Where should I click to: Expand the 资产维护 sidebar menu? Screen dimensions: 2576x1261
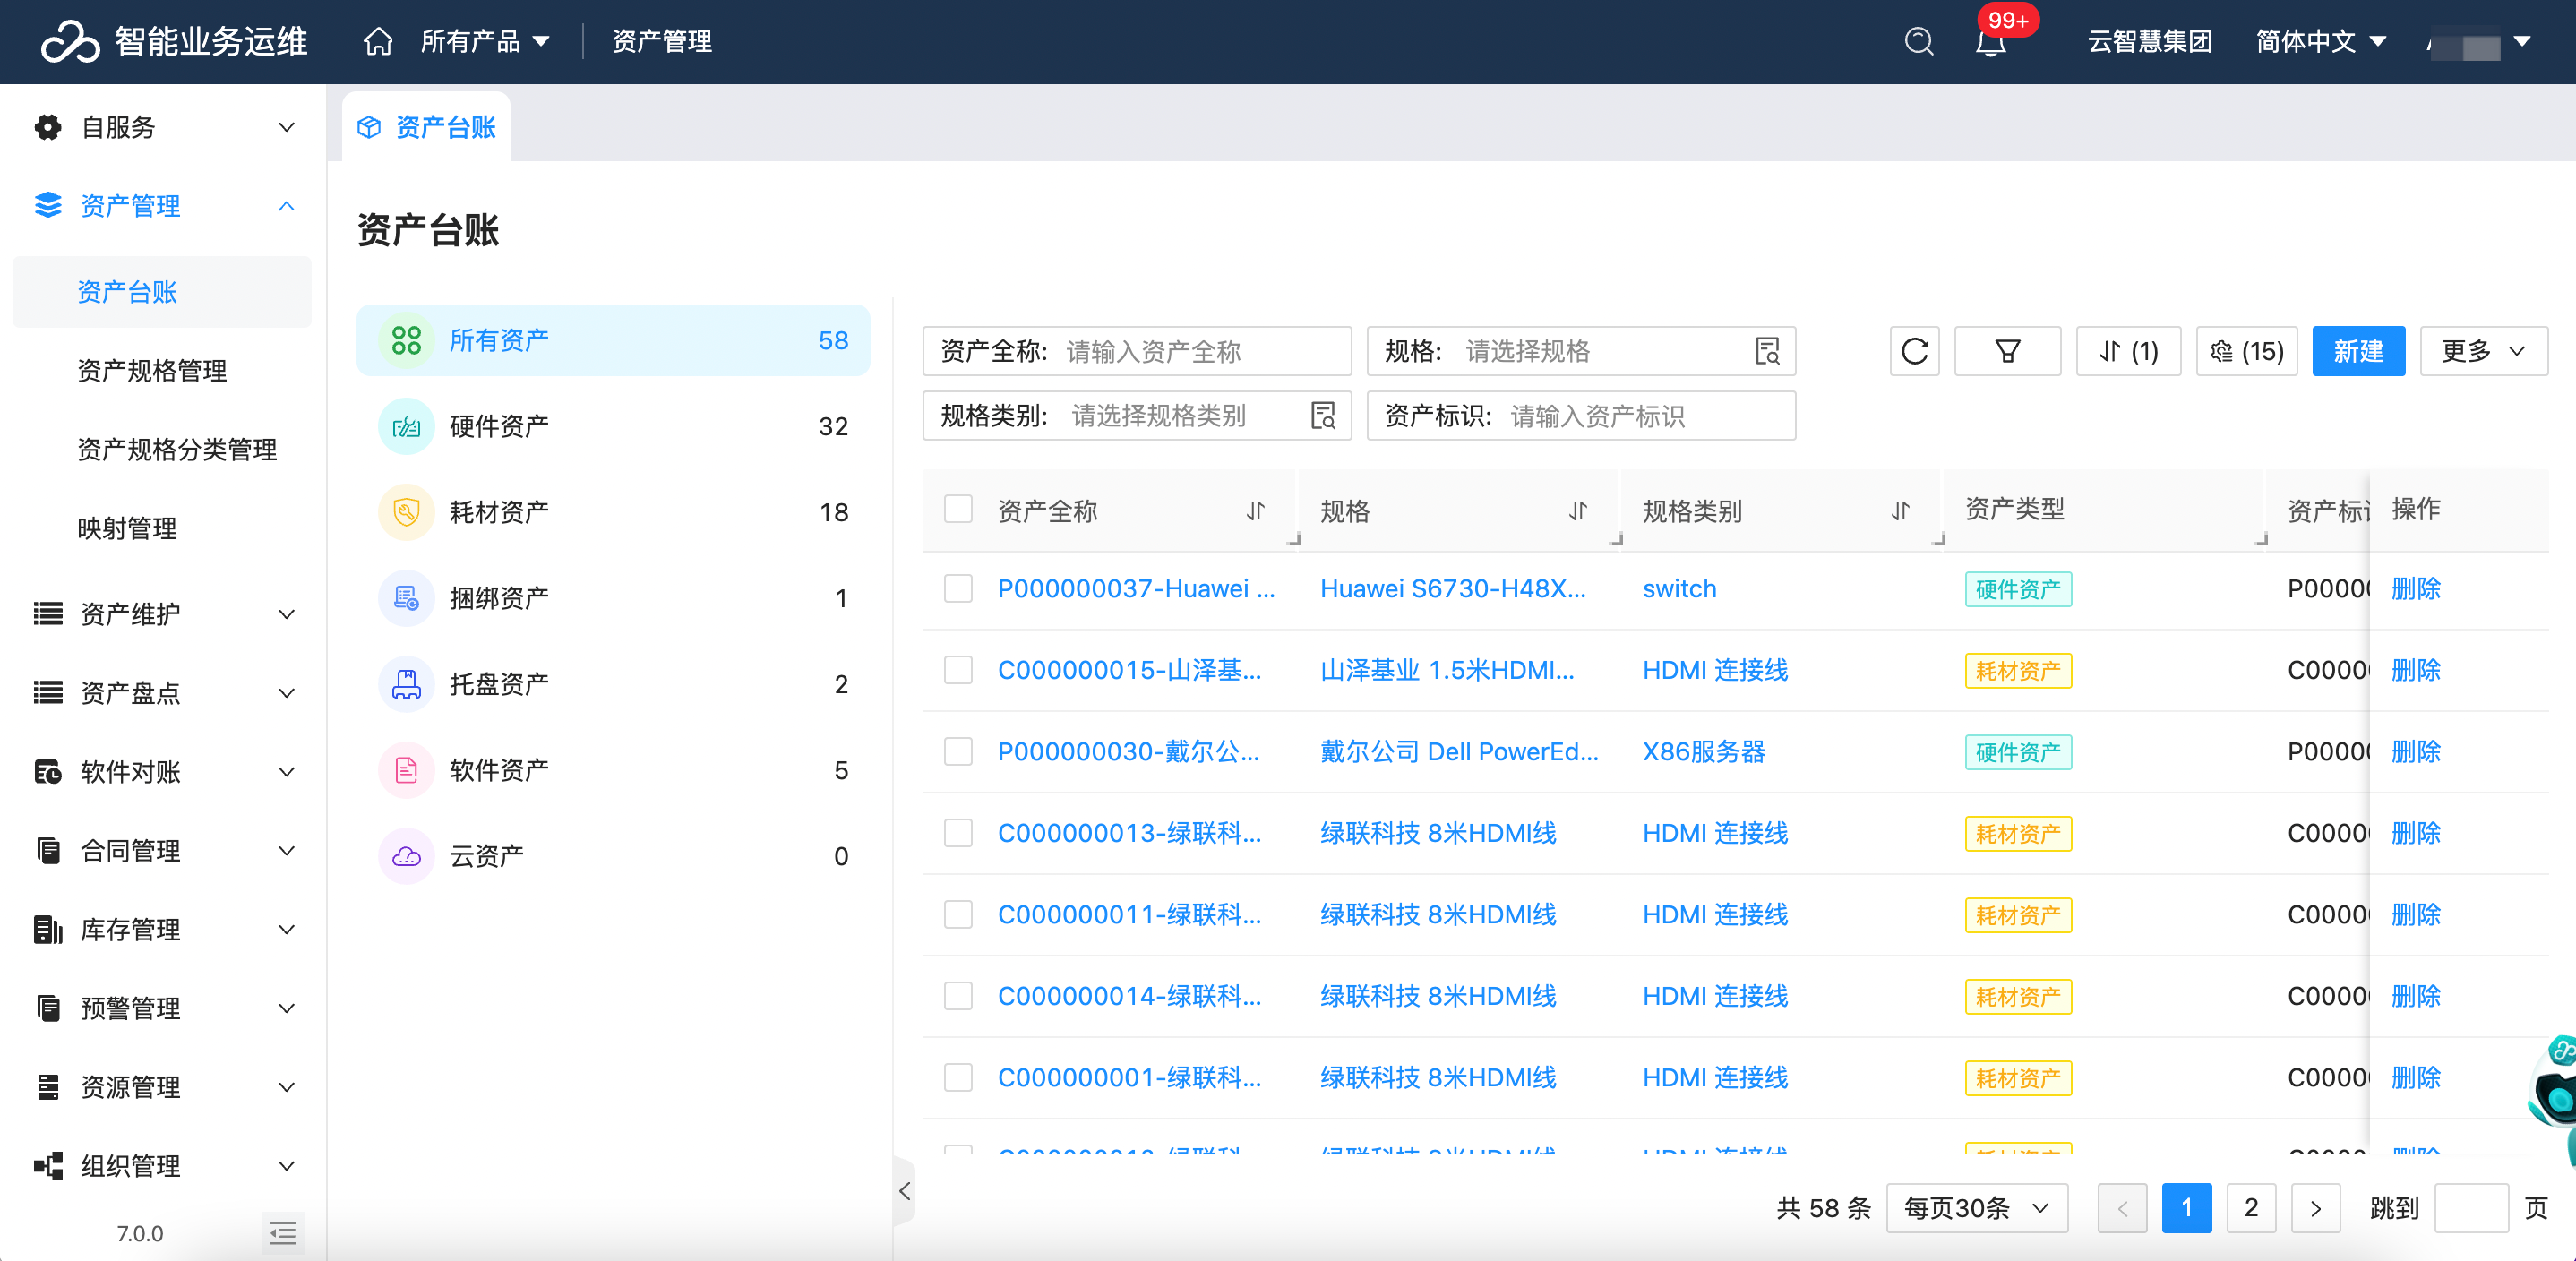[162, 614]
